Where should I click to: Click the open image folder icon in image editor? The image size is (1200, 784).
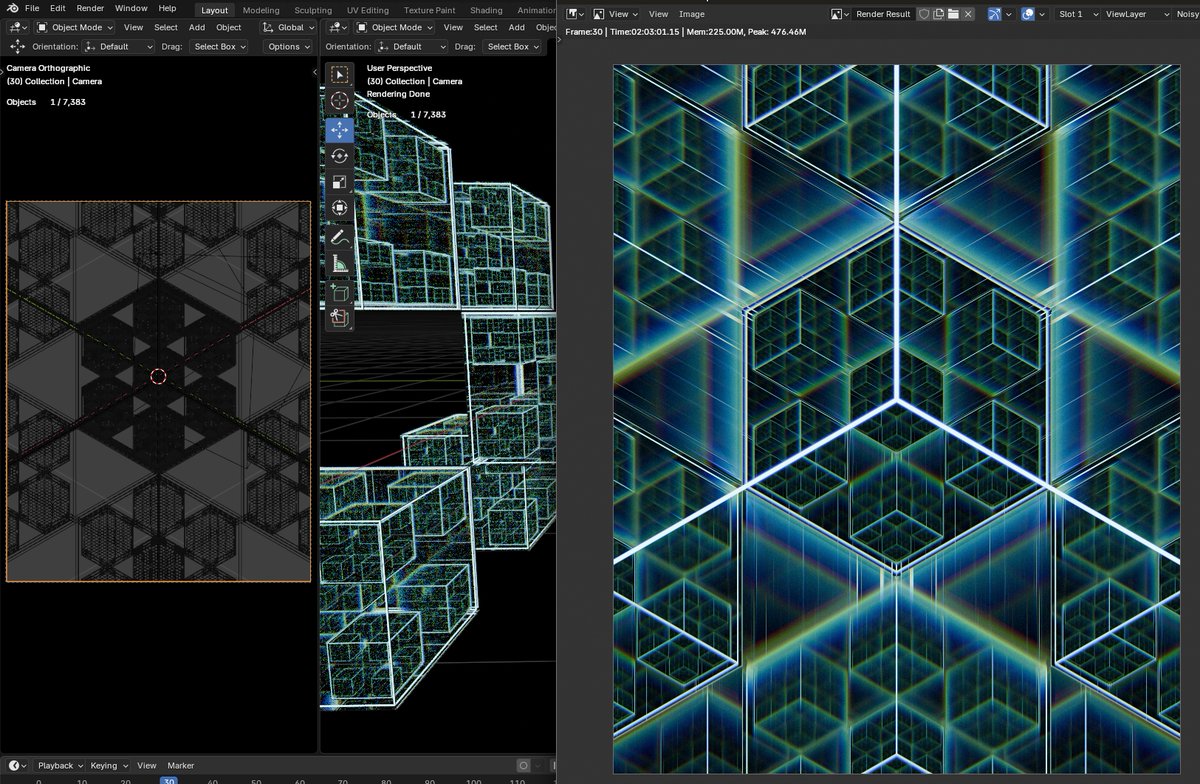(x=954, y=14)
